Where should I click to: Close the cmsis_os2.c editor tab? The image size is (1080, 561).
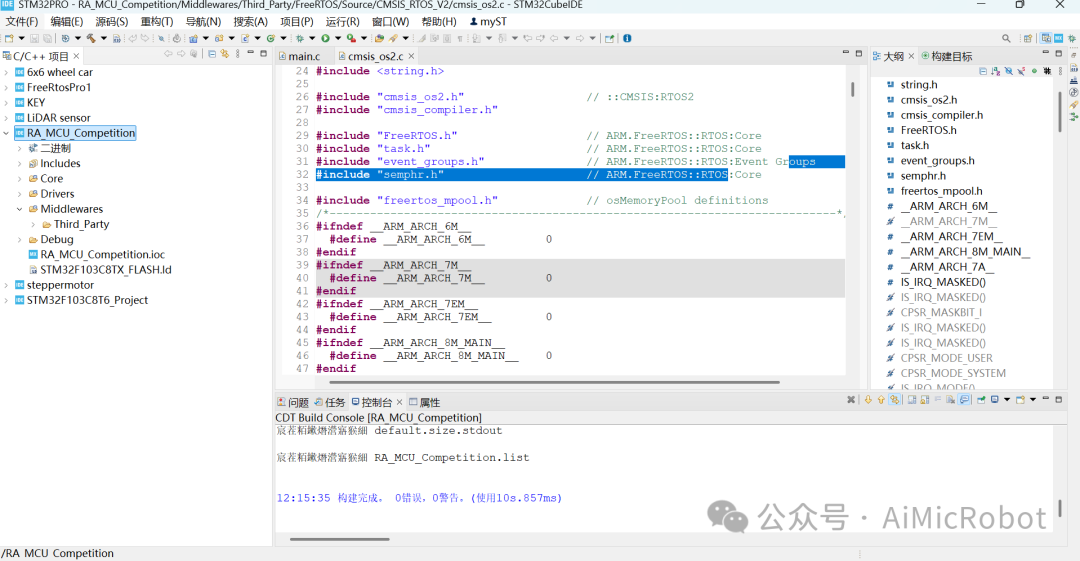pyautogui.click(x=412, y=56)
